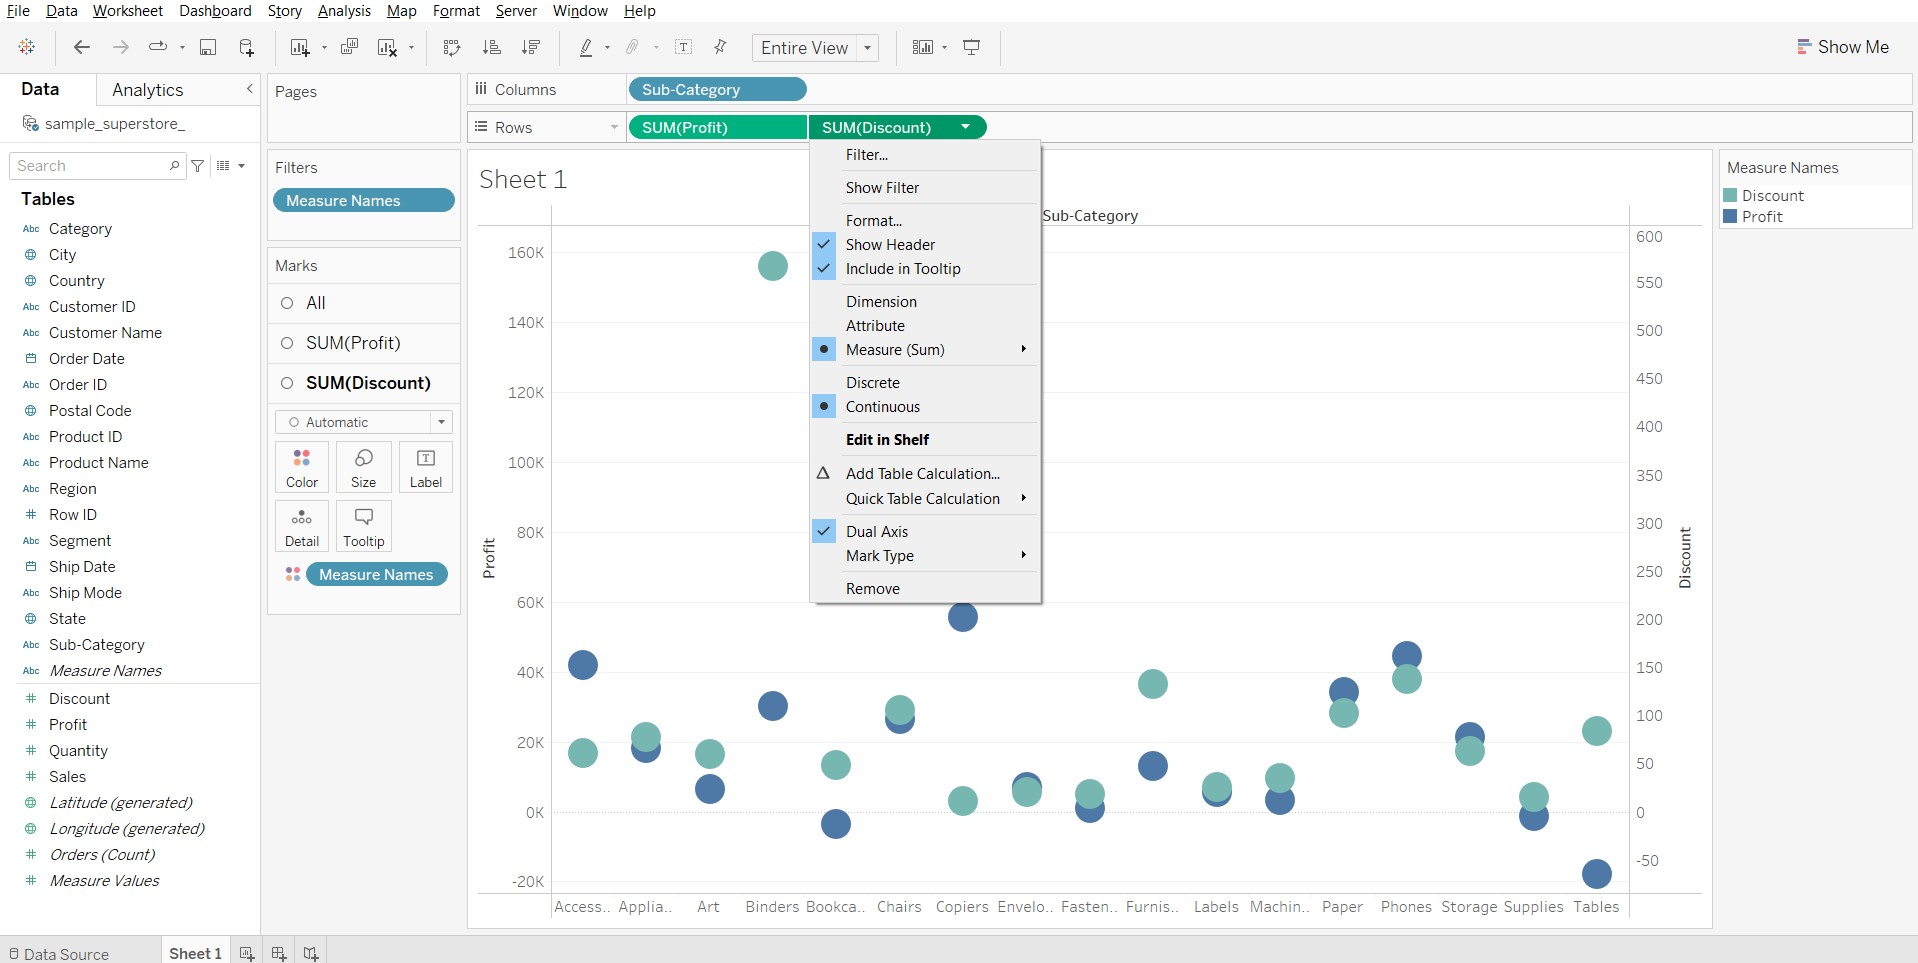Click the Show Me button
Image resolution: width=1918 pixels, height=963 pixels.
coord(1842,47)
